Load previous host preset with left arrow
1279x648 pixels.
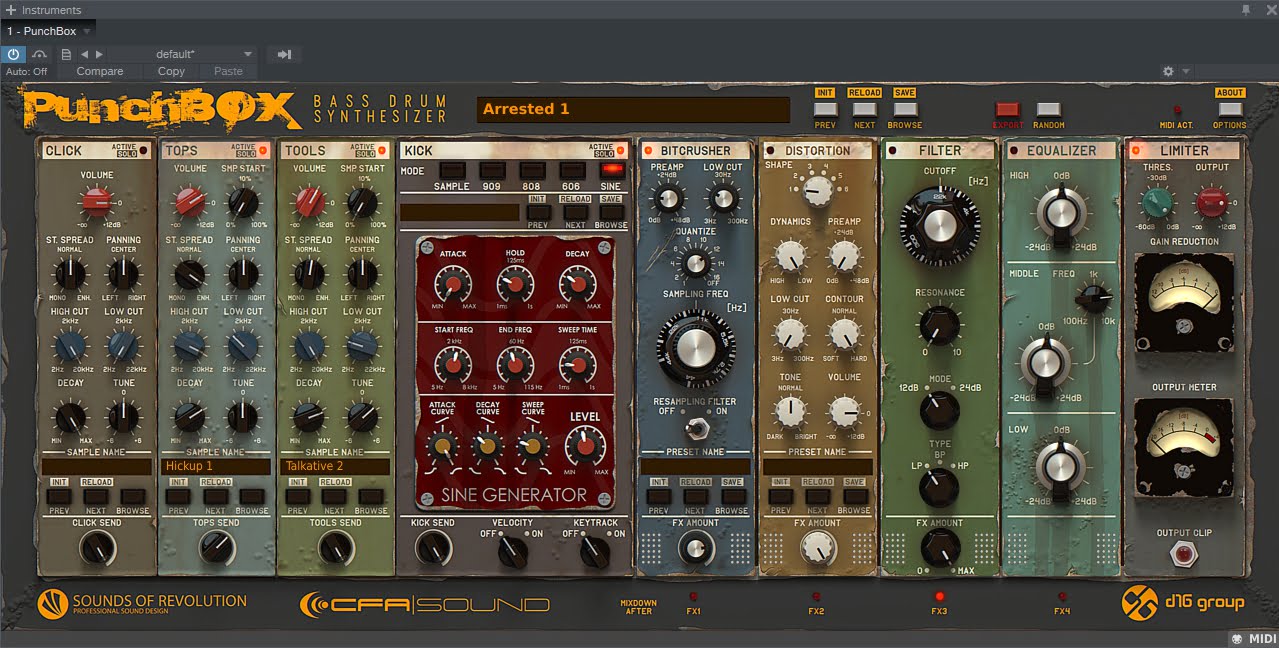[84, 54]
